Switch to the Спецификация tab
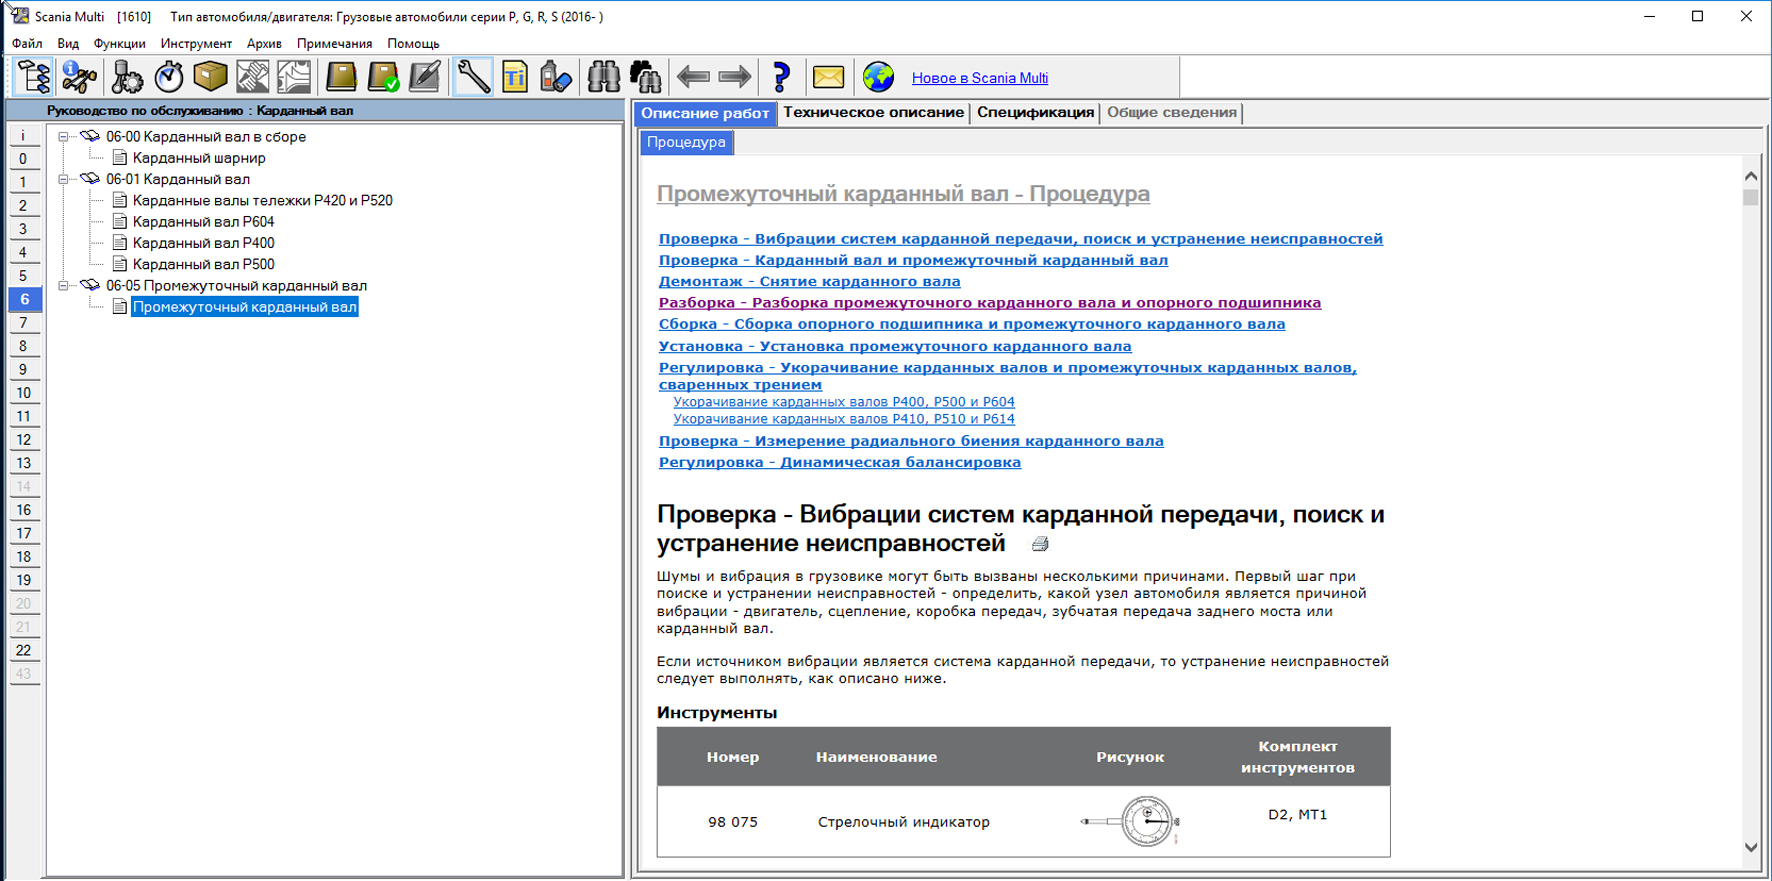 (1035, 113)
